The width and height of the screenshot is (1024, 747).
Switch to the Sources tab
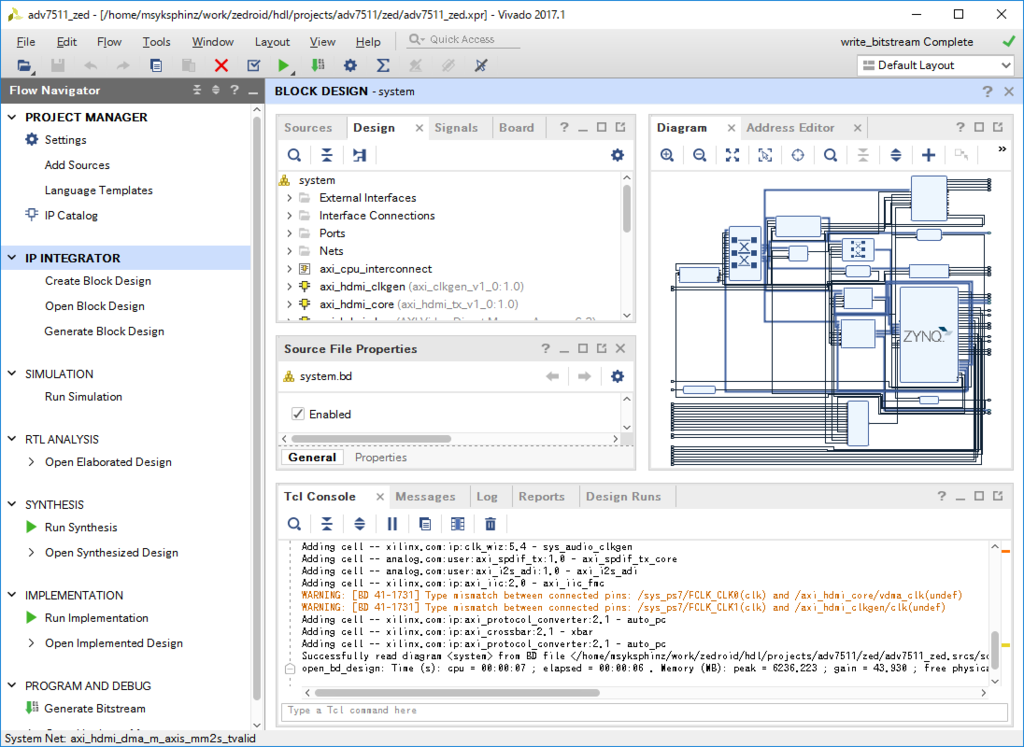pyautogui.click(x=308, y=127)
